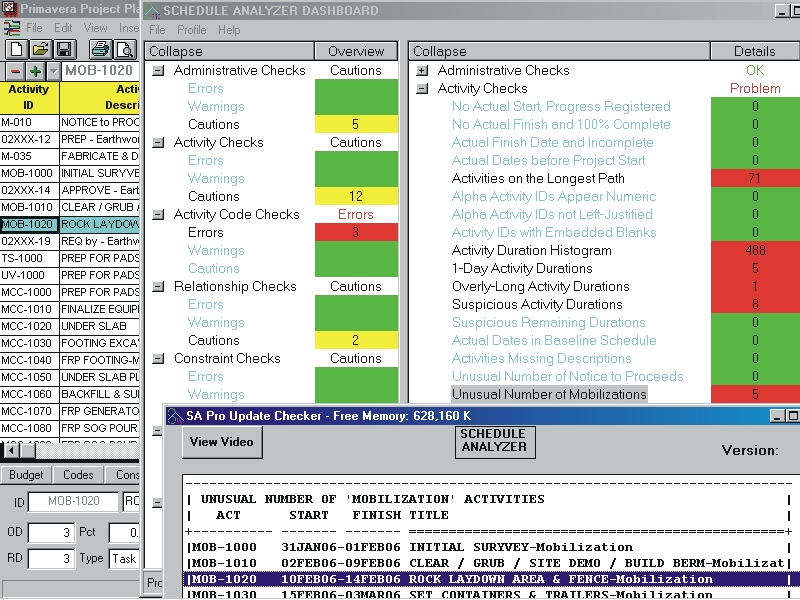Click the yellow Relationship Cautions count 2
The image size is (800, 600).
coord(356,340)
